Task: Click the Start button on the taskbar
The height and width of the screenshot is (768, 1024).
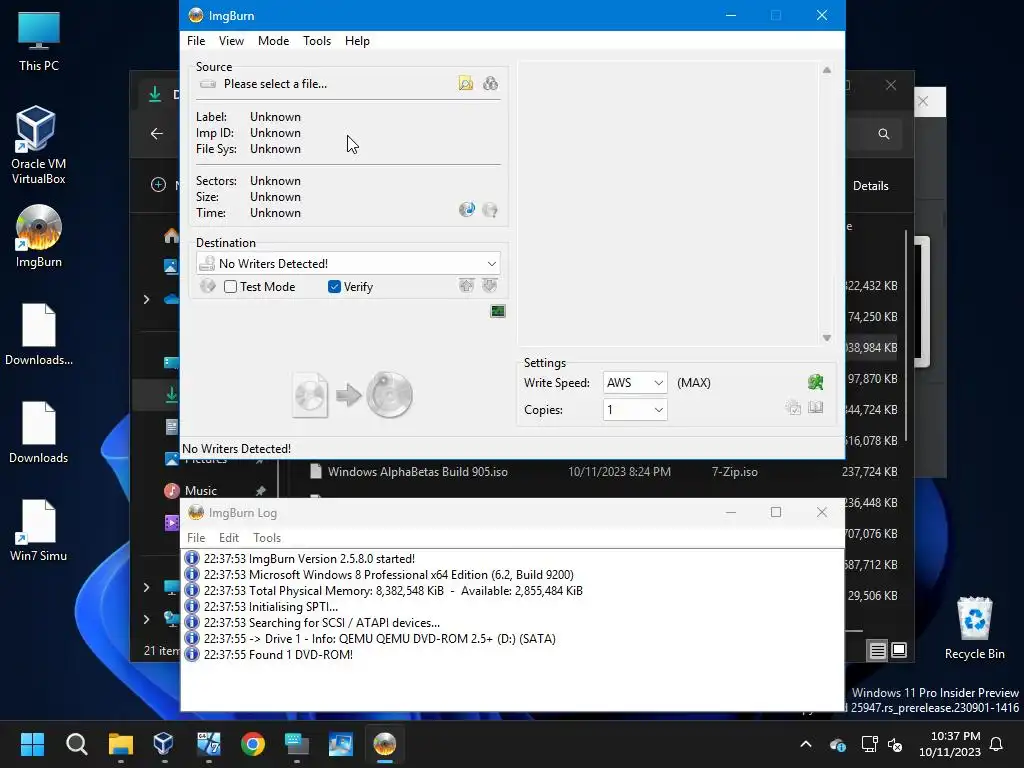Action: pyautogui.click(x=32, y=744)
